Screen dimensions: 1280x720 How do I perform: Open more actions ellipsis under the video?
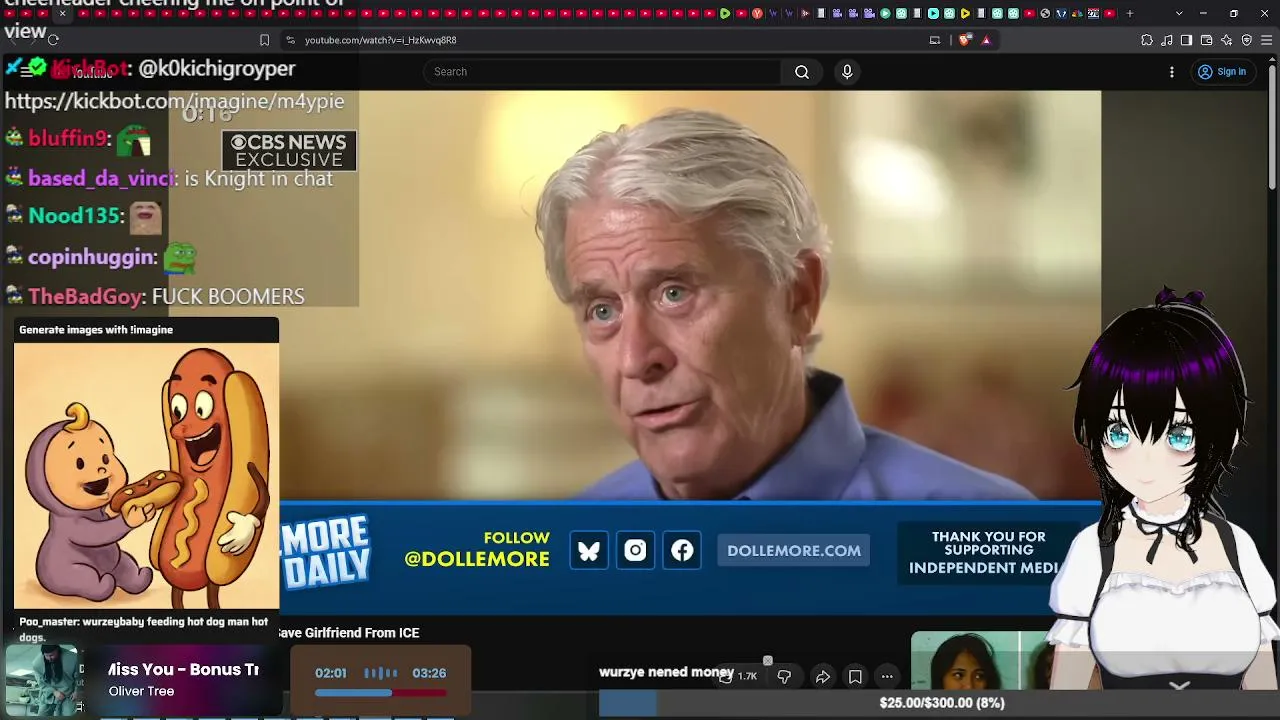click(887, 677)
